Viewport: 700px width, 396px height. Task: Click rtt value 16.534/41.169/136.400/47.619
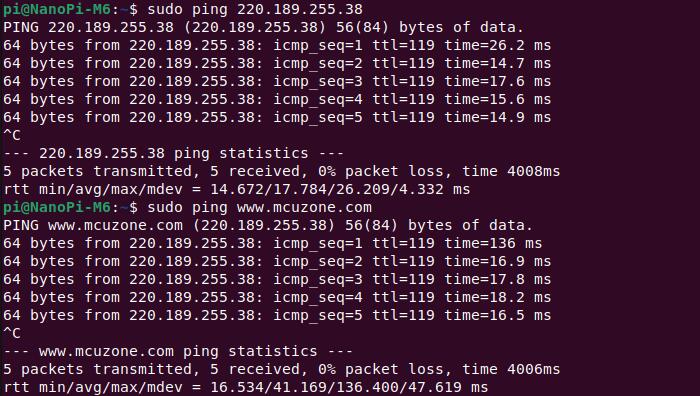click(x=336, y=387)
